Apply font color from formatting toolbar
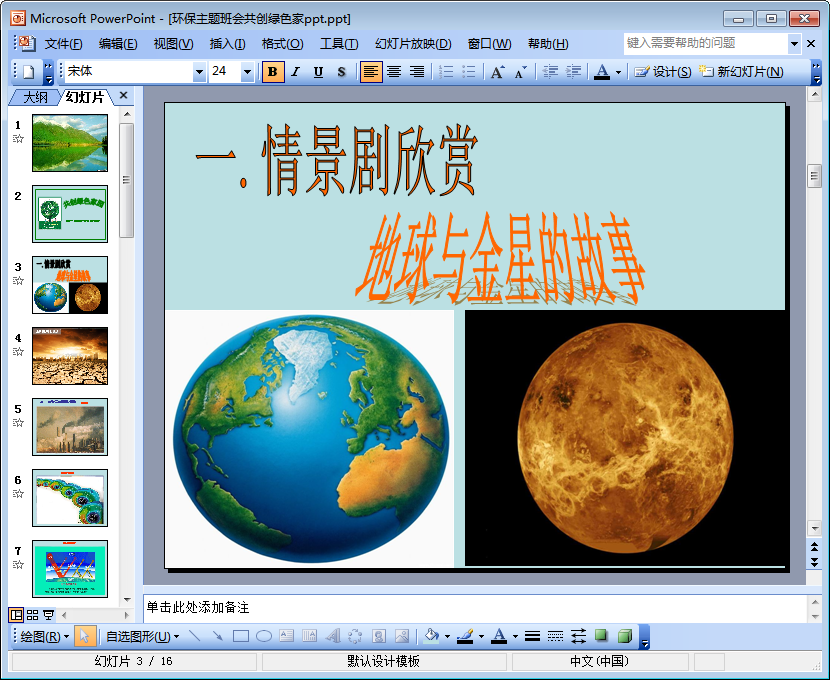Image resolution: width=830 pixels, height=680 pixels. [x=602, y=72]
